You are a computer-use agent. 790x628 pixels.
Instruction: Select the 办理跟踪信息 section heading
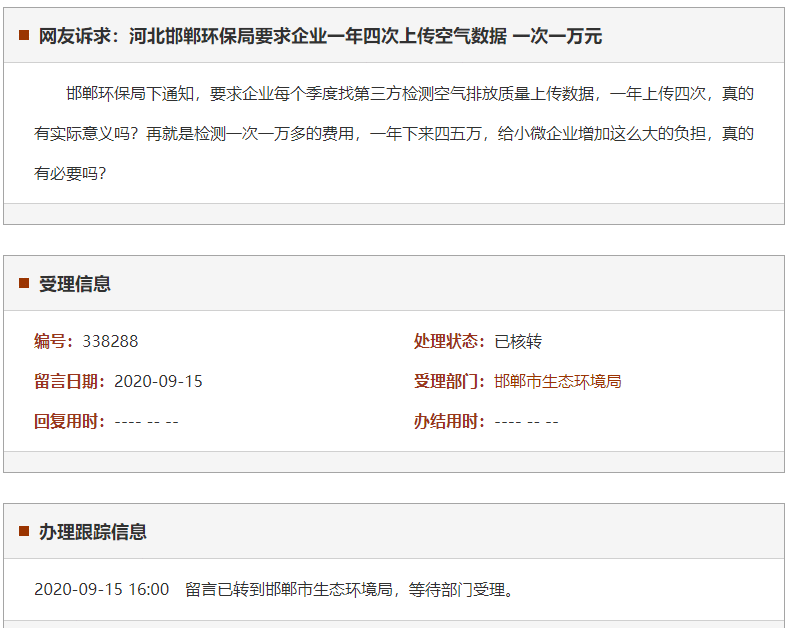pyautogui.click(x=93, y=532)
